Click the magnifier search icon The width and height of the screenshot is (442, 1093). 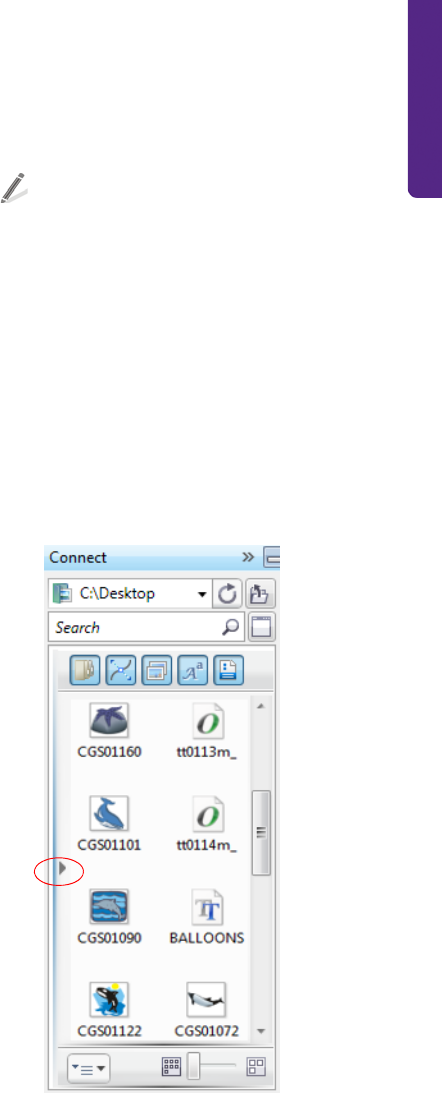[230, 627]
